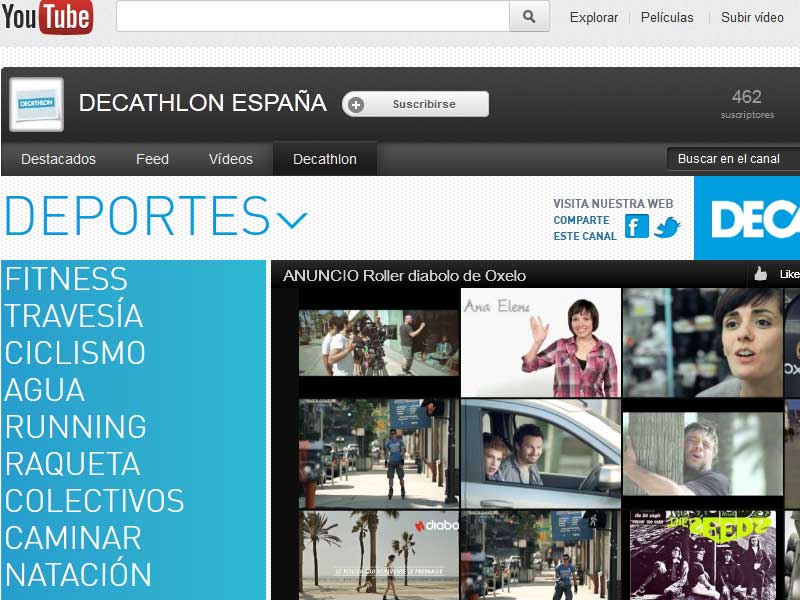Open the Películas link
The image size is (800, 600).
pyautogui.click(x=667, y=17)
